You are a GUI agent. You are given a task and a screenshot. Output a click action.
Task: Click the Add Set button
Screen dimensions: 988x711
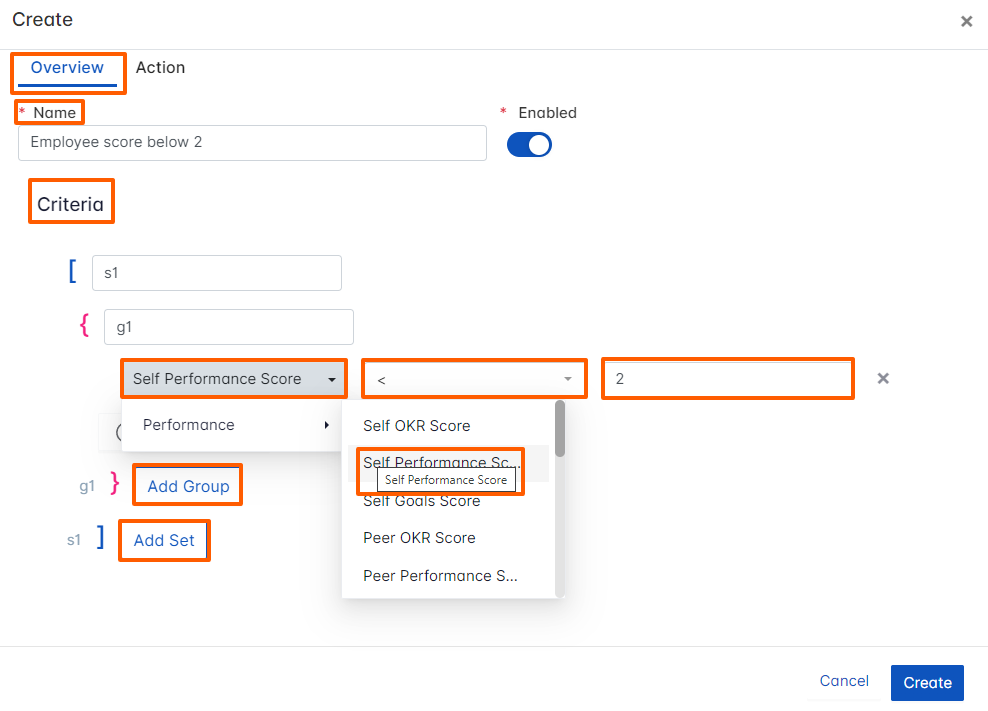click(x=163, y=540)
